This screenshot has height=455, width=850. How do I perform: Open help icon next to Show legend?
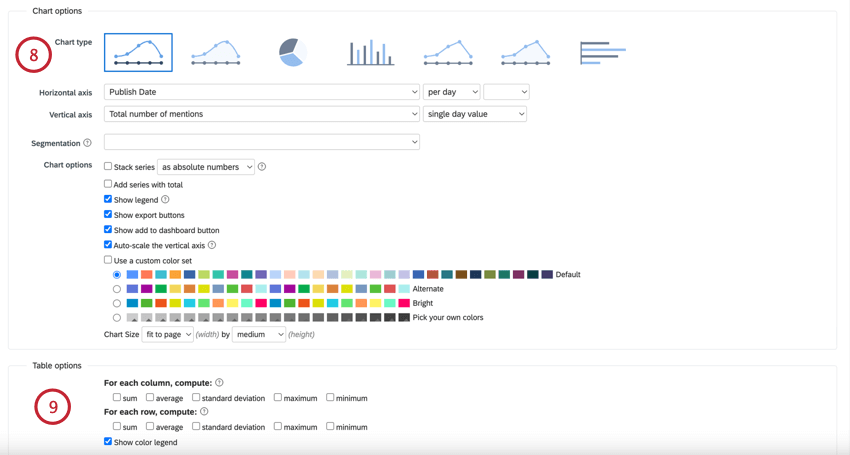click(x=165, y=200)
